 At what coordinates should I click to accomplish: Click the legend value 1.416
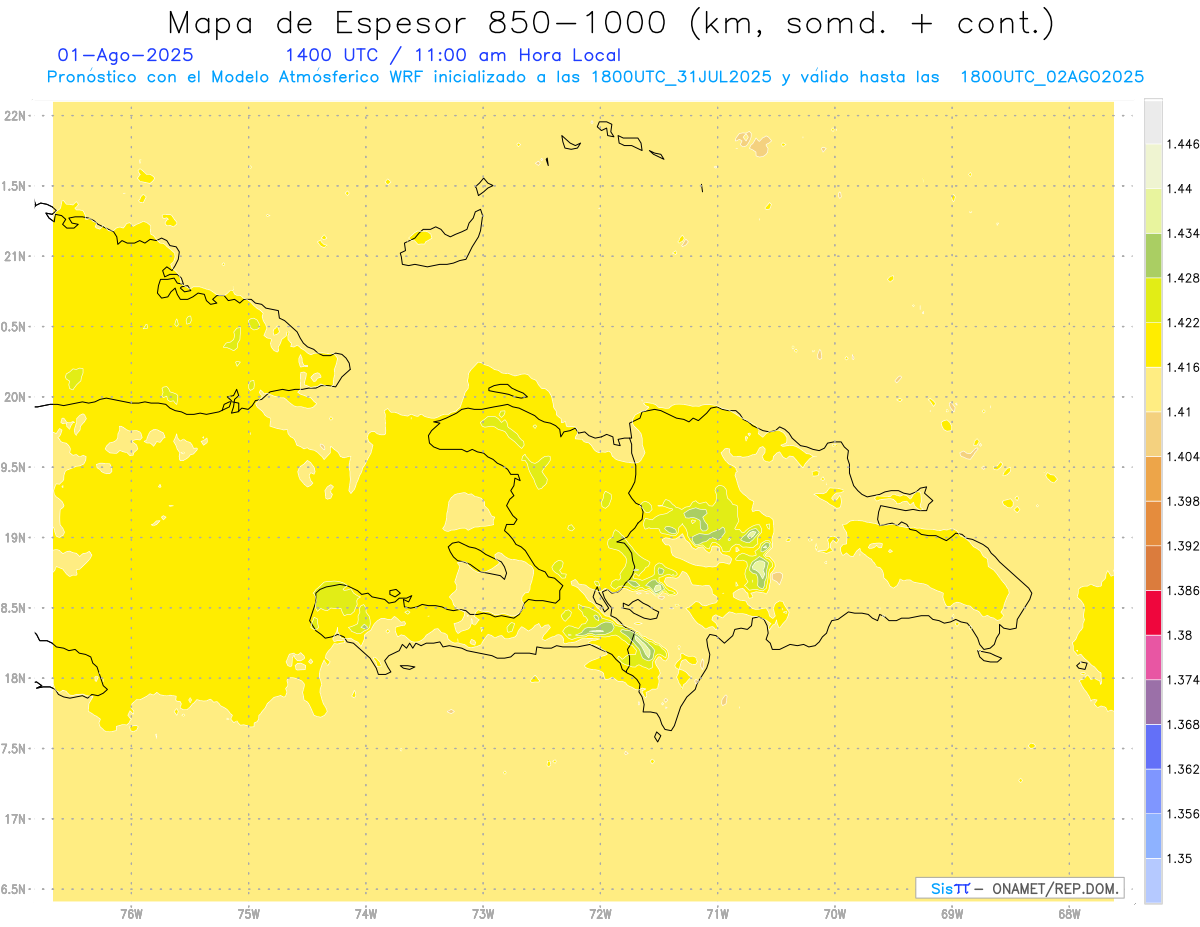coord(1183,367)
